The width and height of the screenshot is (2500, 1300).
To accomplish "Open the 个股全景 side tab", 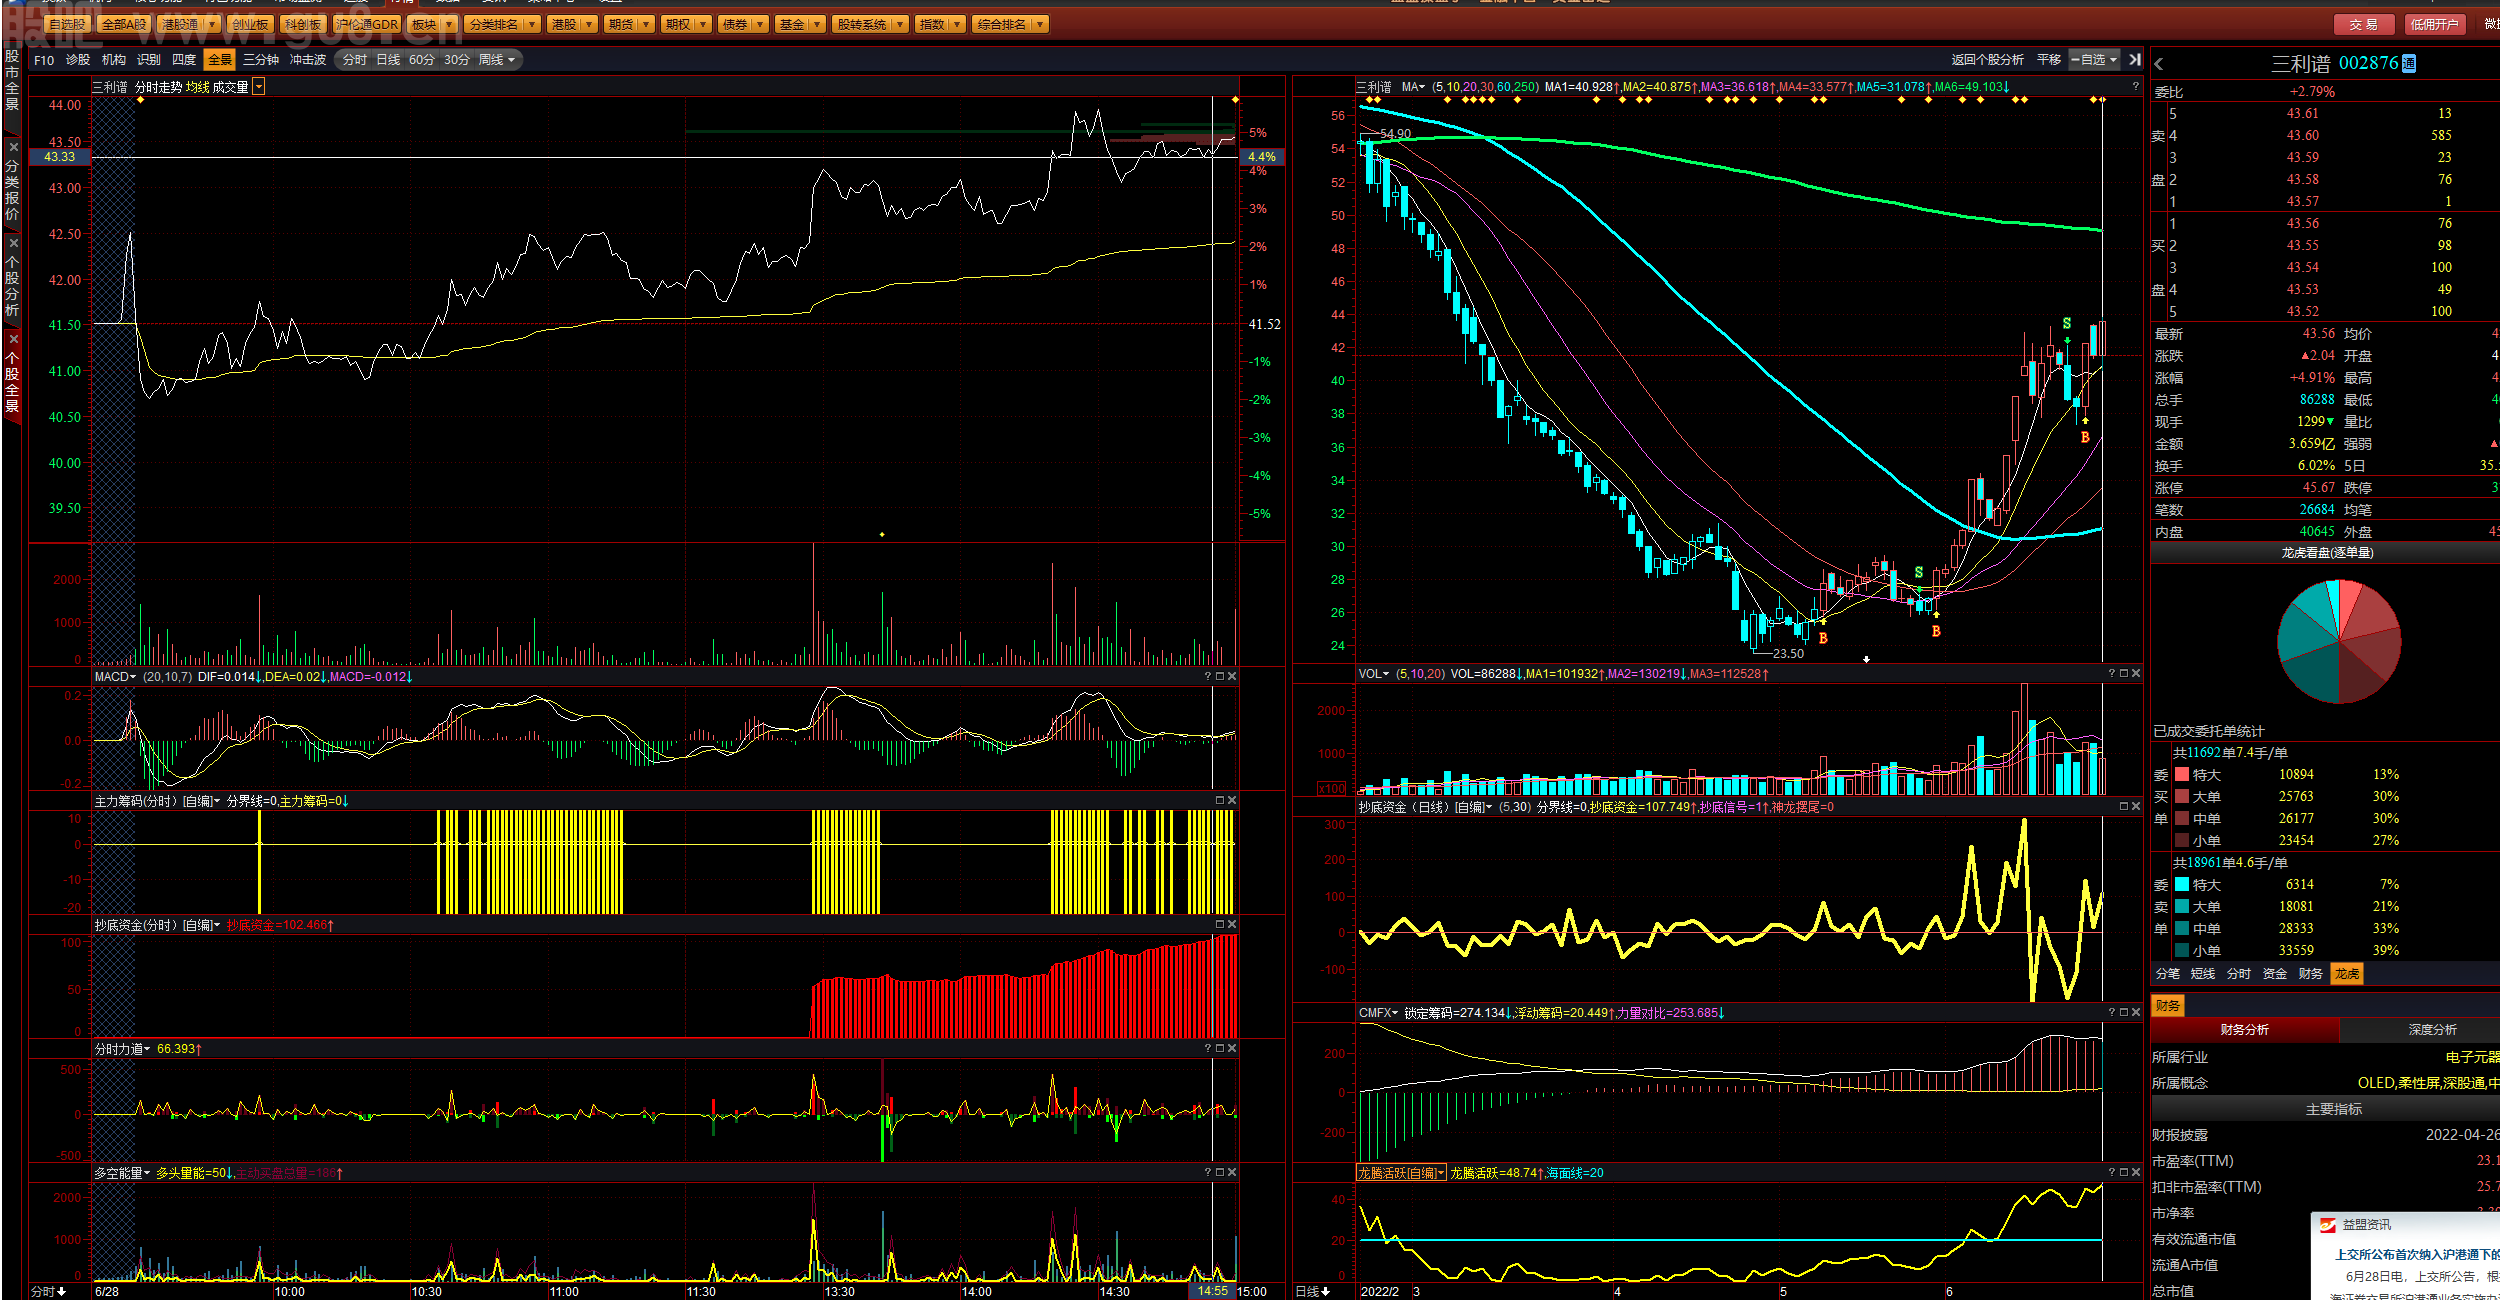I will pos(12,380).
